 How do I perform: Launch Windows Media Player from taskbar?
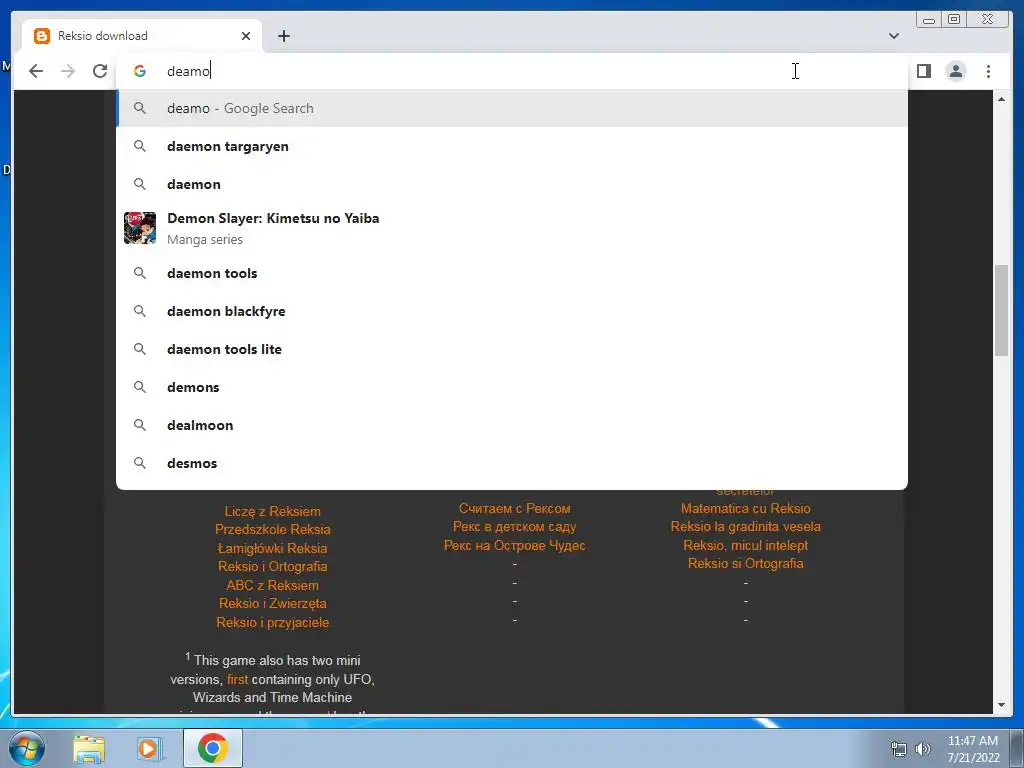click(x=149, y=749)
